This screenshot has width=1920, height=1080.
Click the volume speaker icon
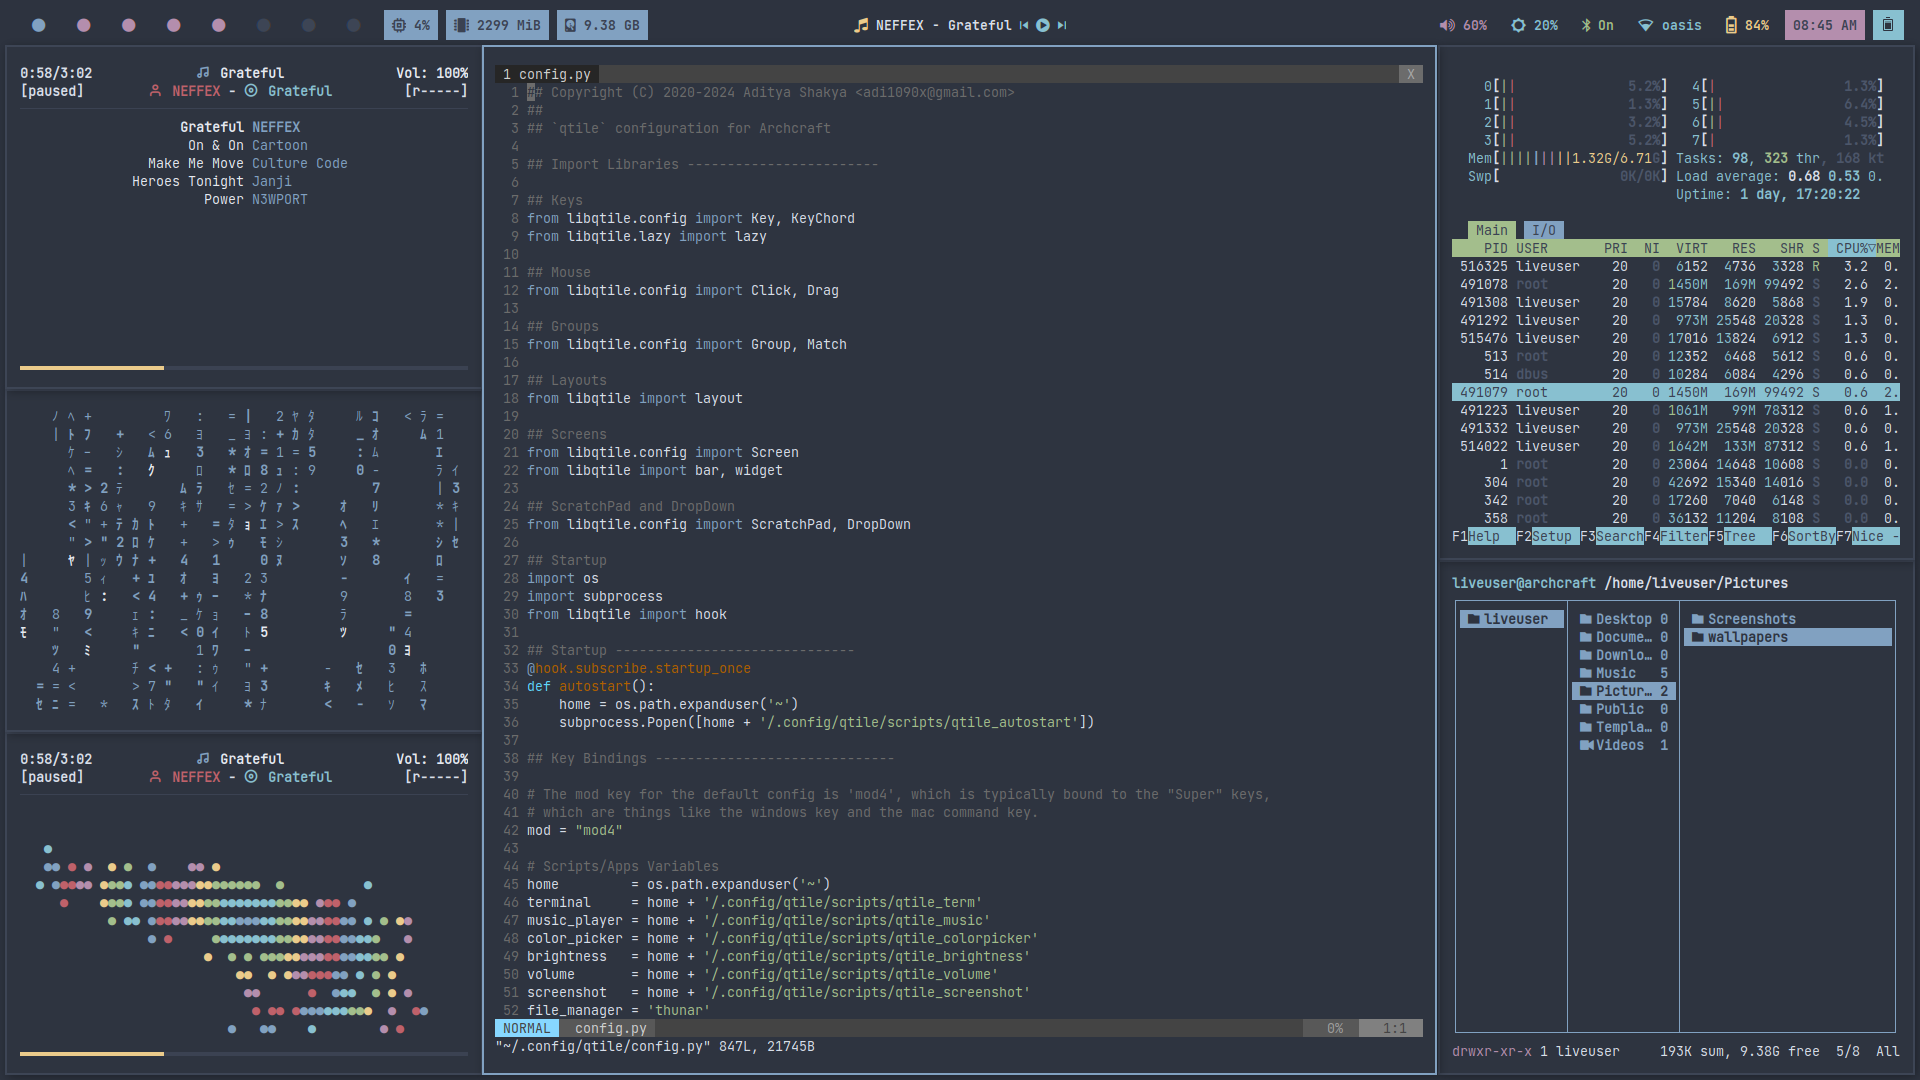[x=1447, y=25]
